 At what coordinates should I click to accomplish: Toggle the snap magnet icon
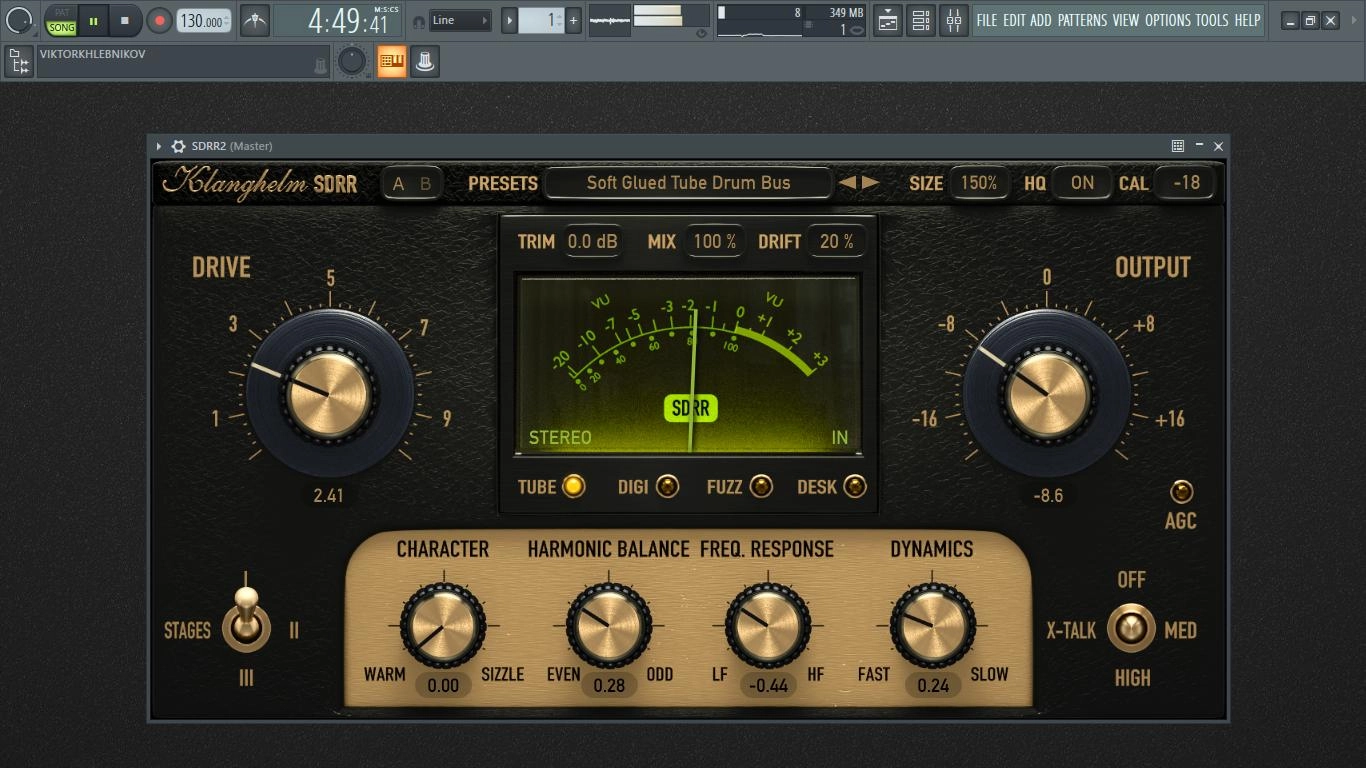pyautogui.click(x=418, y=20)
